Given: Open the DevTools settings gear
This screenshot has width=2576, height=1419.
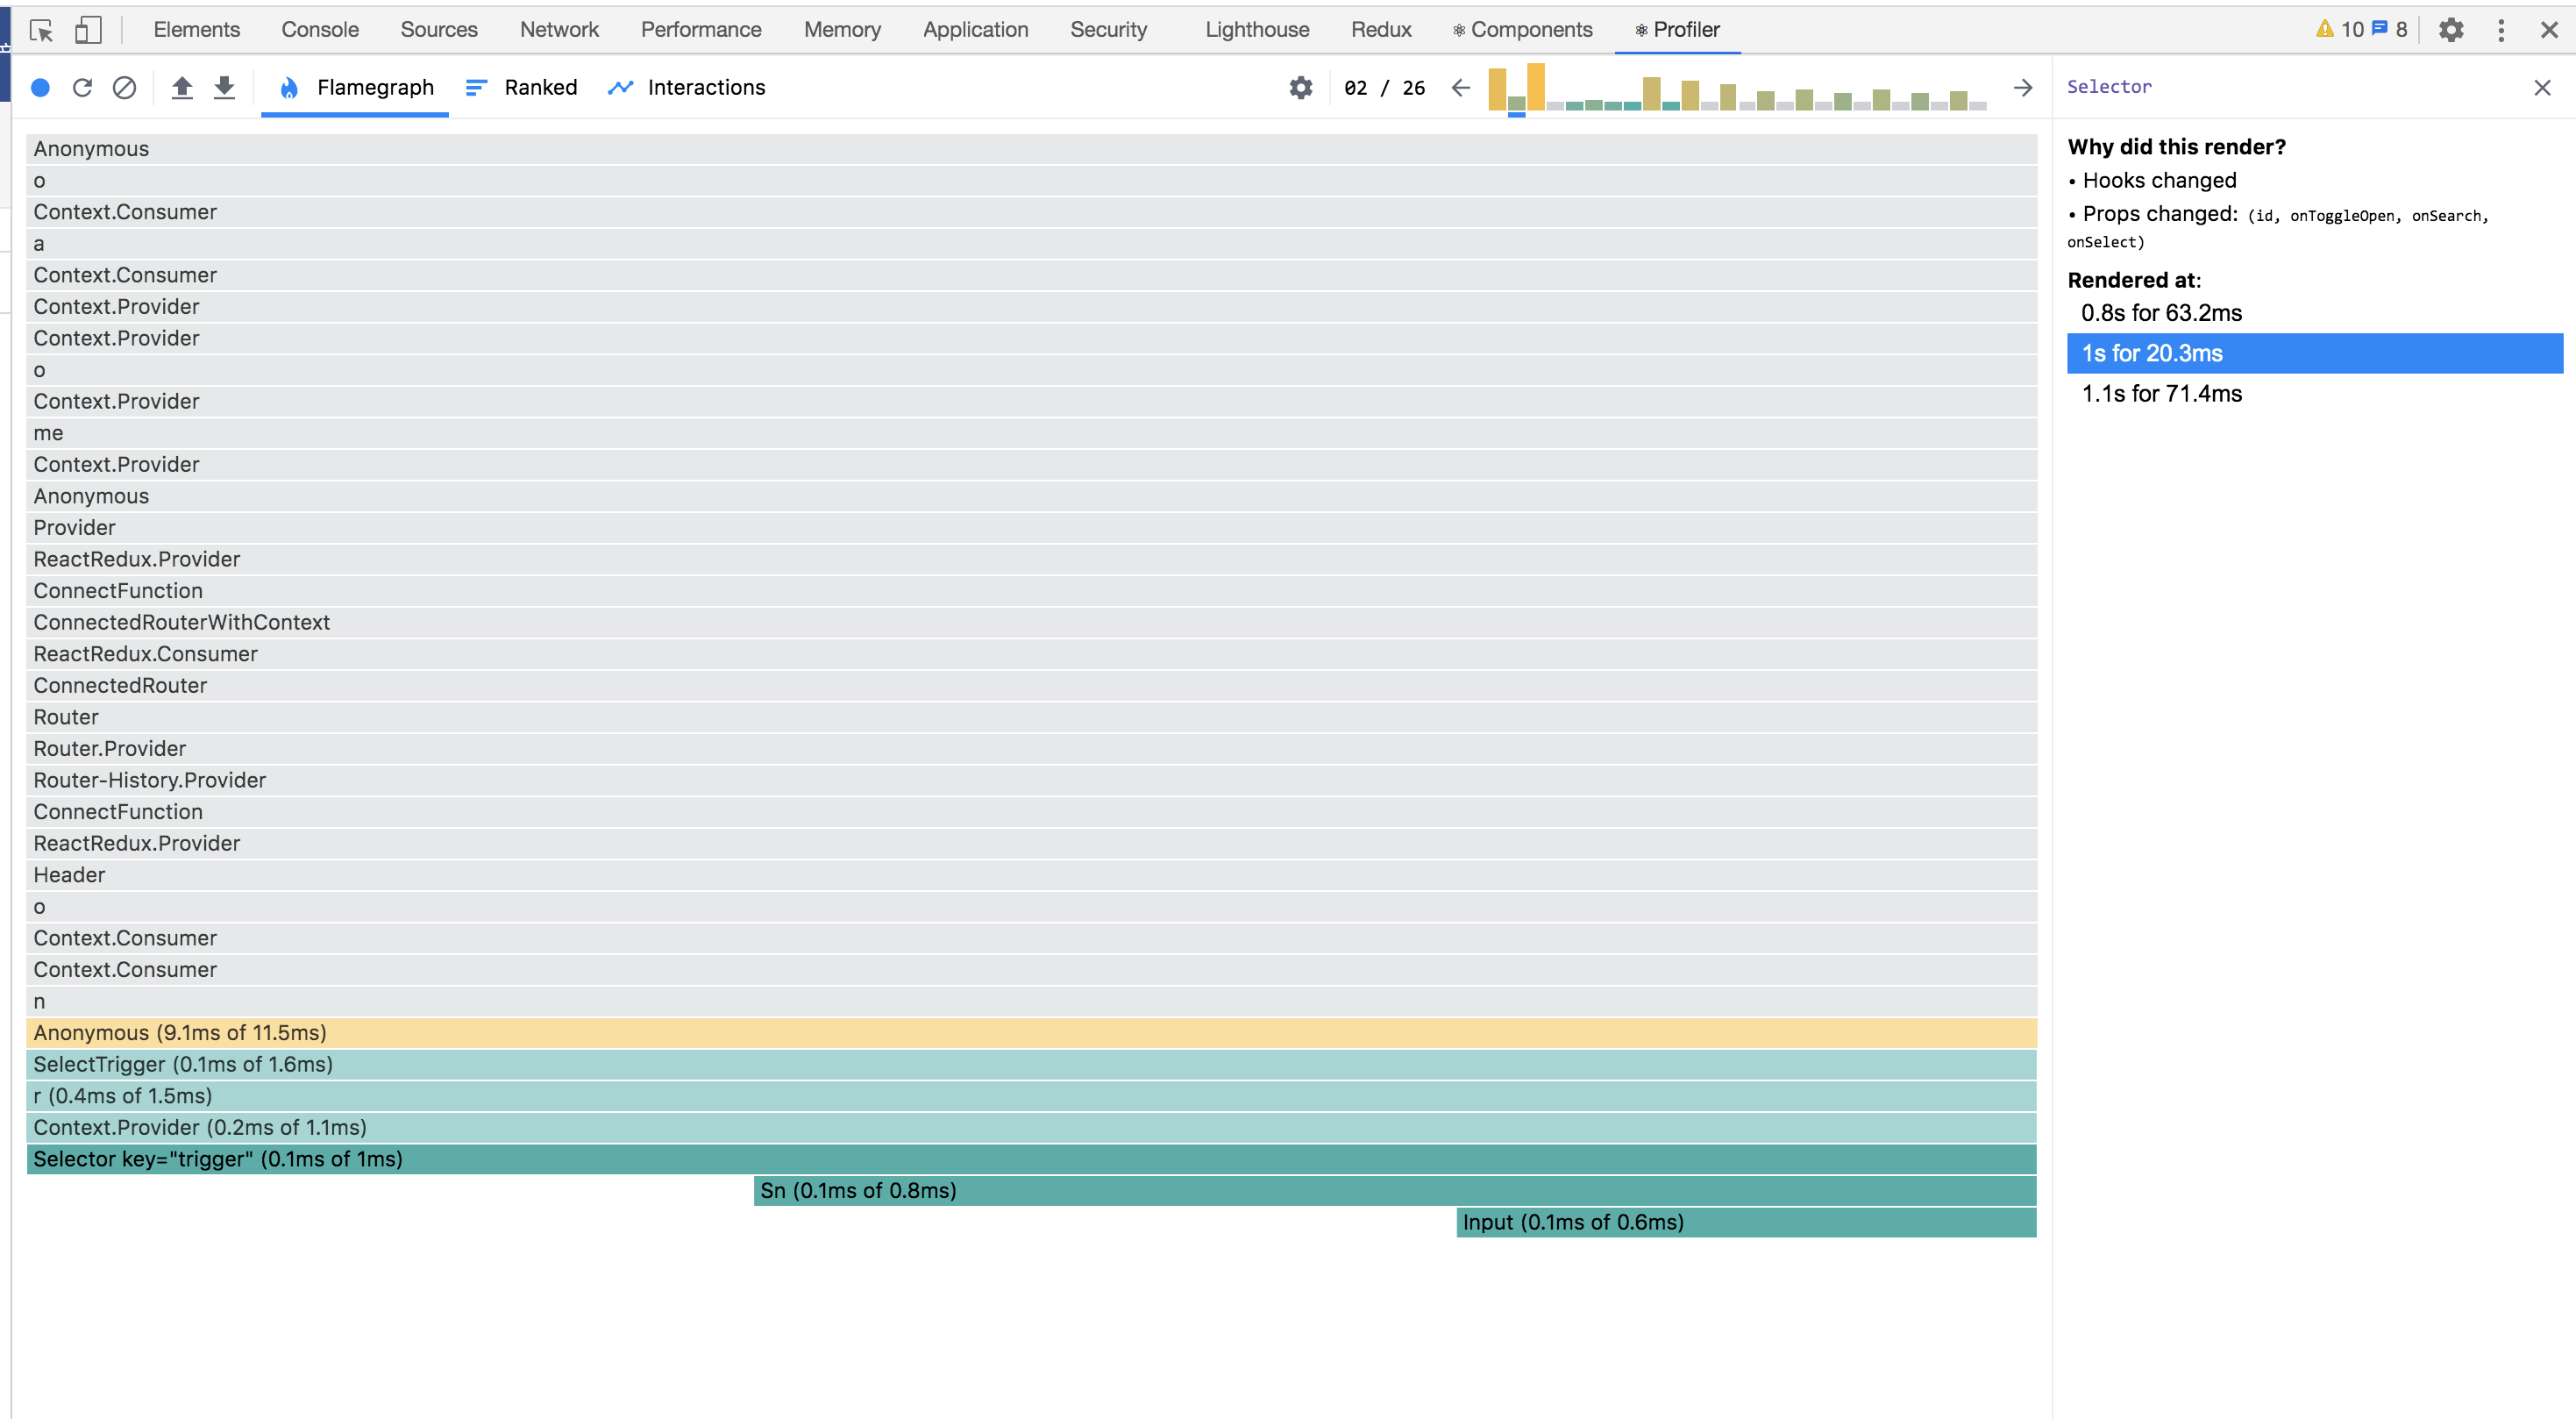Looking at the screenshot, I should click(2451, 30).
